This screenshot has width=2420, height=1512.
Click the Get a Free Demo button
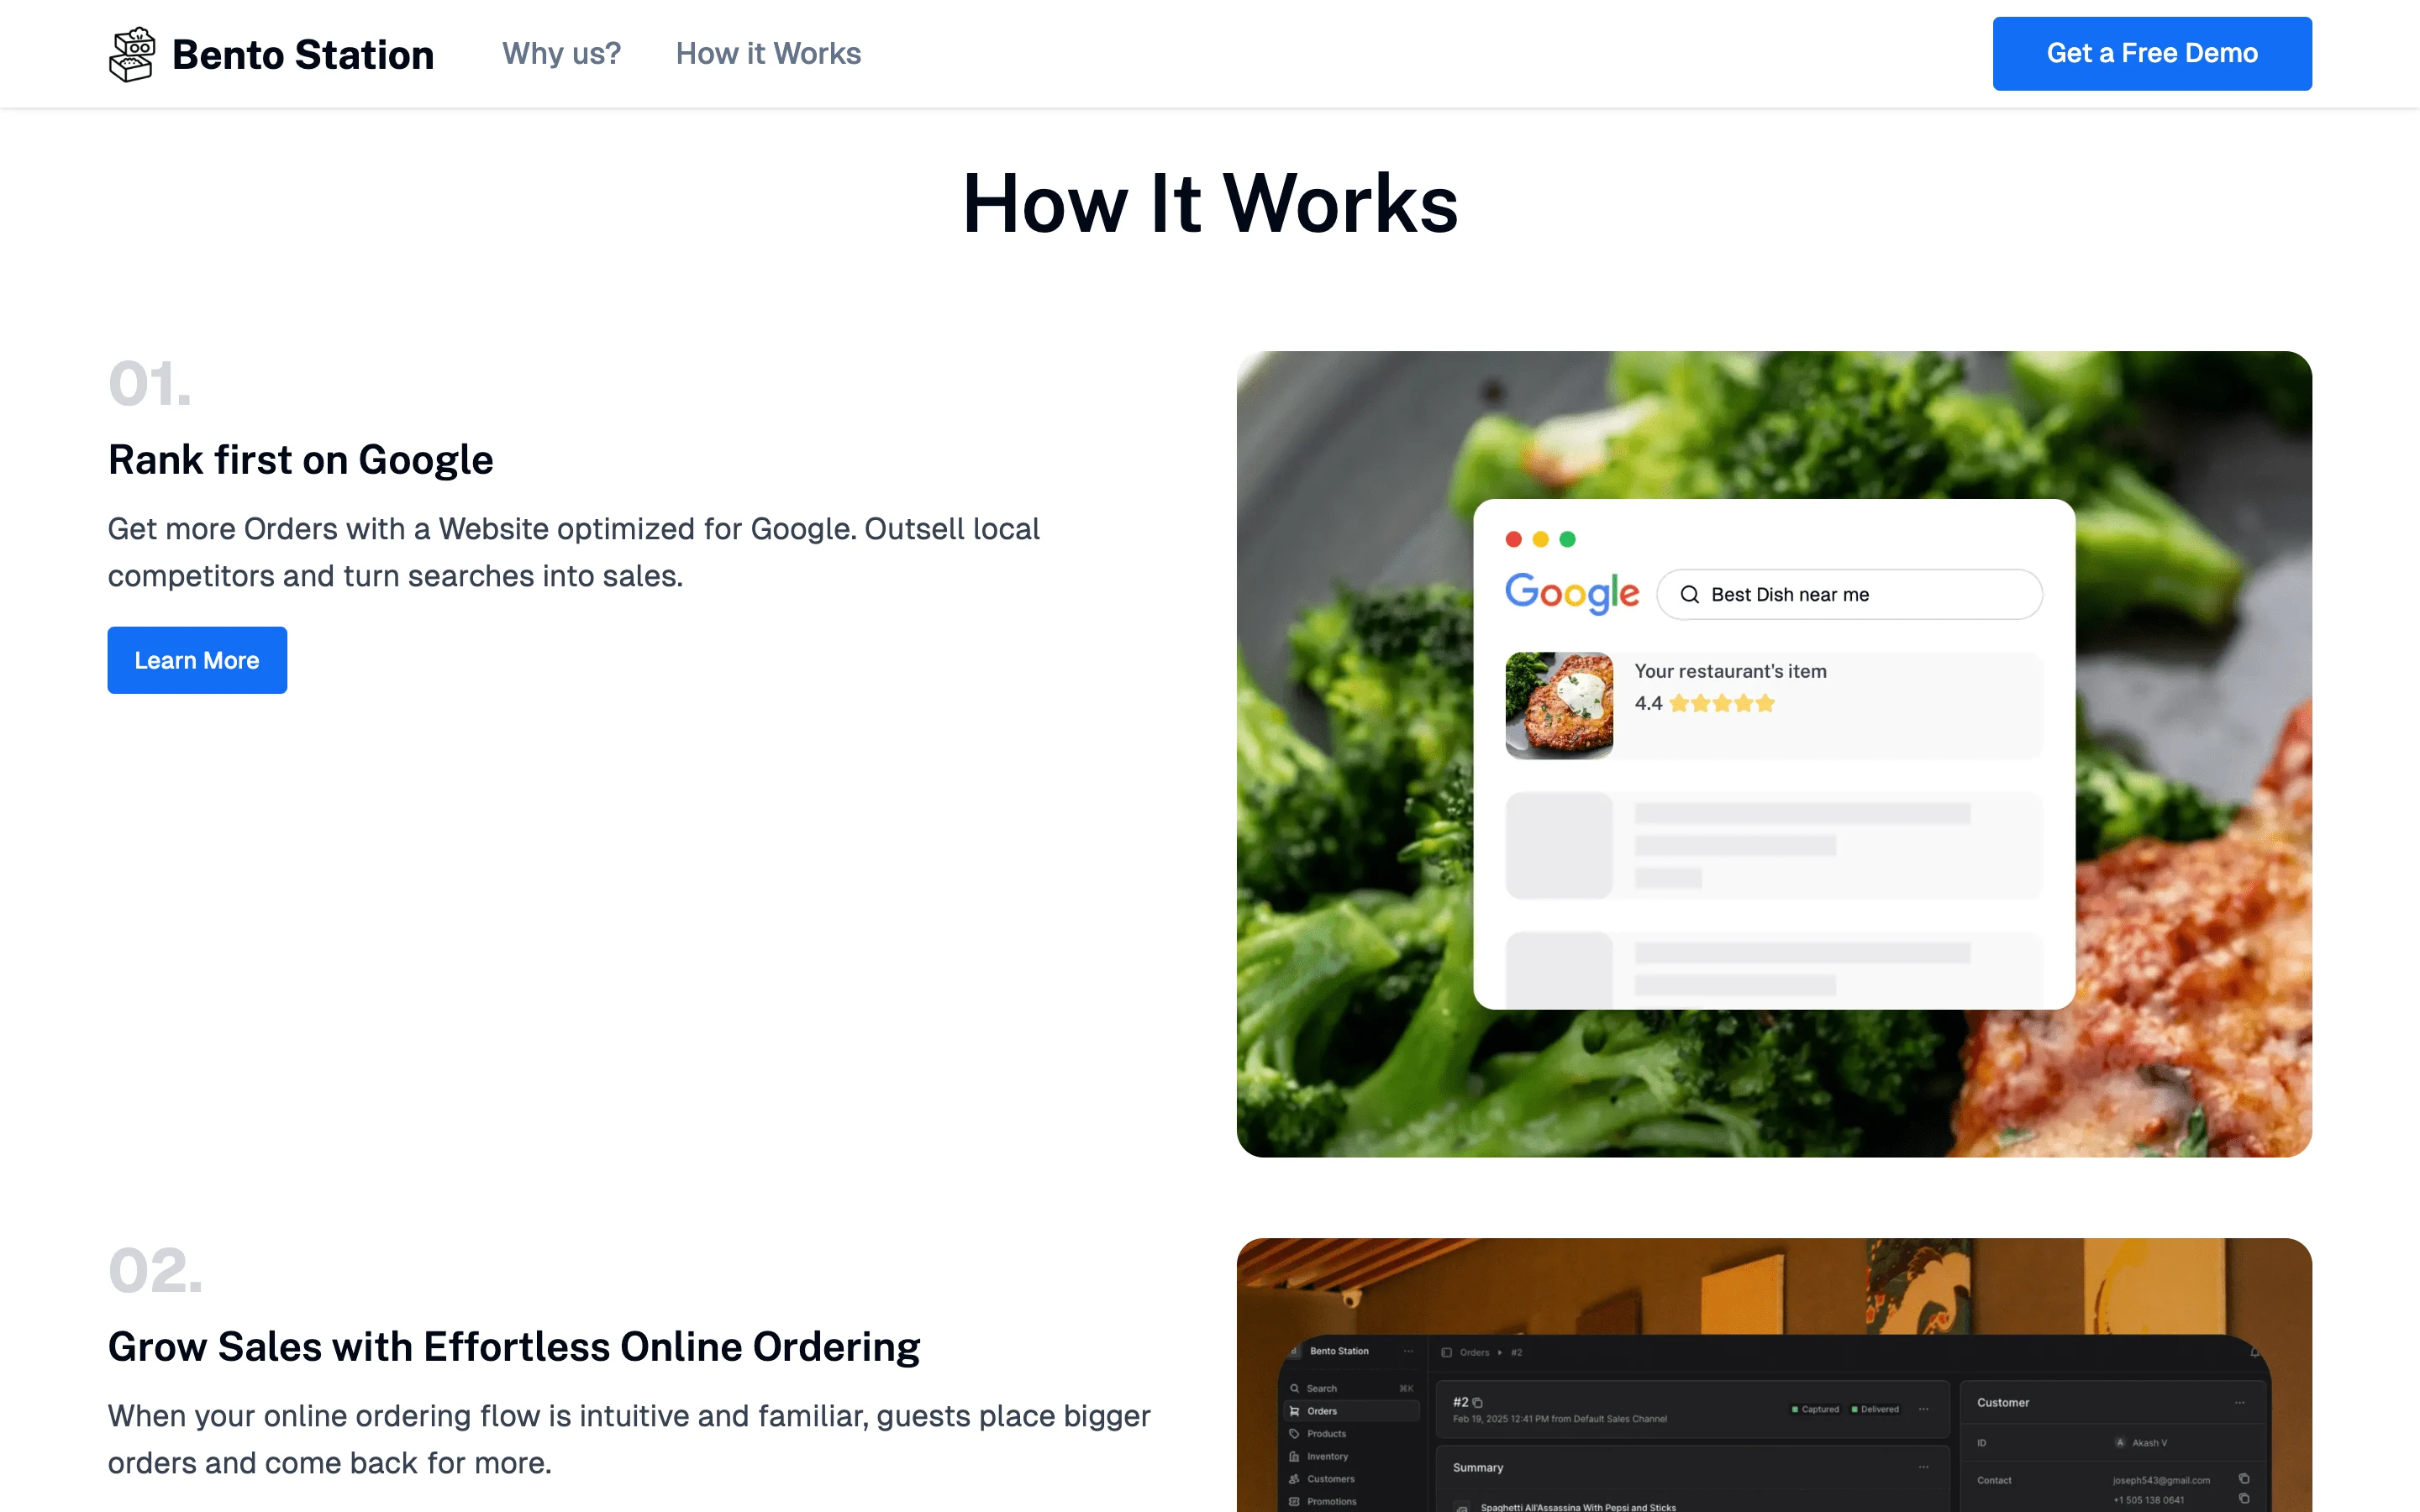point(2152,53)
